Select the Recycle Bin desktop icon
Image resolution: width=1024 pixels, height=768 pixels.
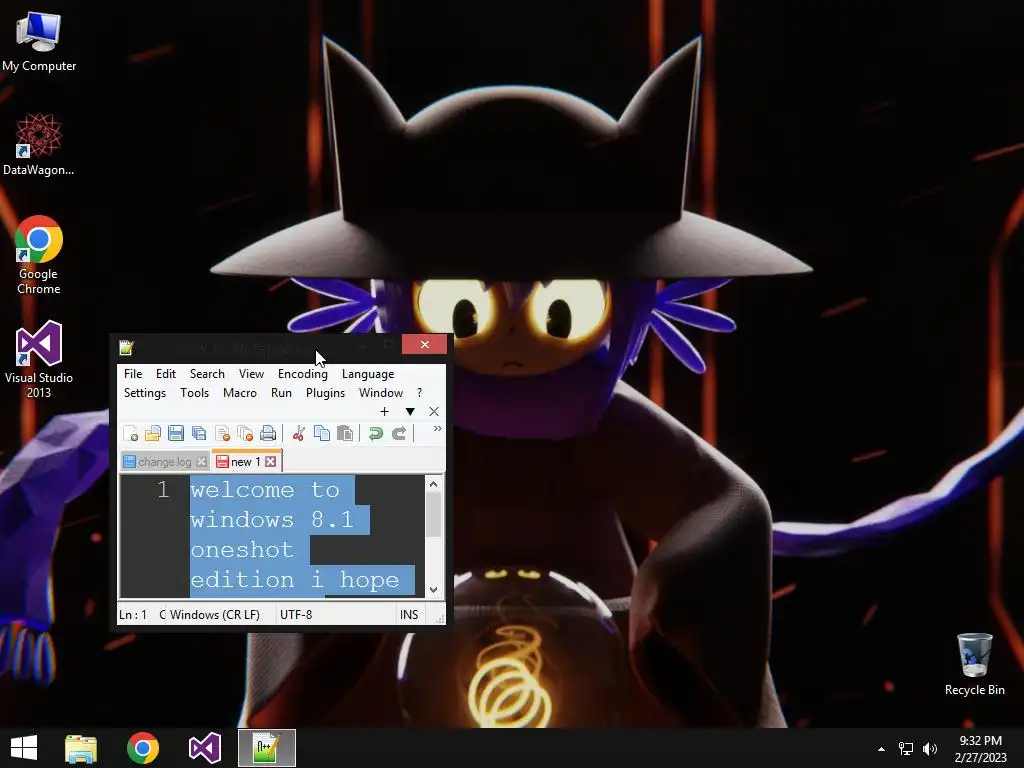click(x=974, y=664)
